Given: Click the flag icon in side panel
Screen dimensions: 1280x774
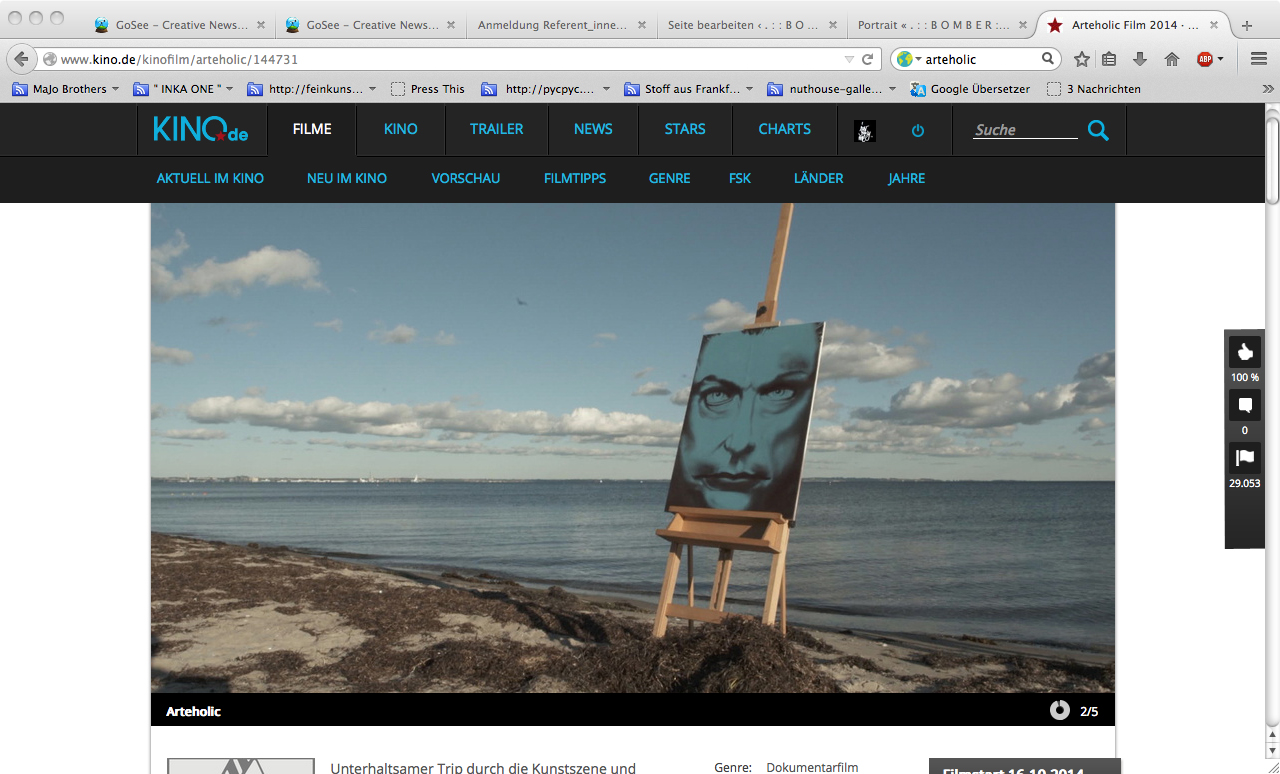Looking at the screenshot, I should 1244,458.
